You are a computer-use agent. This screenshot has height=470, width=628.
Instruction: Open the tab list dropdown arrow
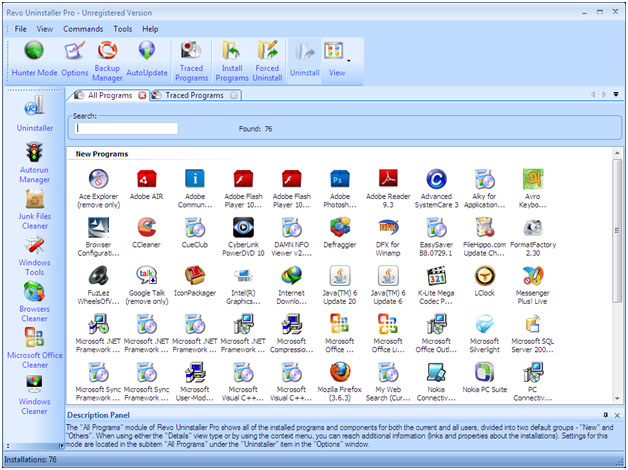[x=616, y=95]
